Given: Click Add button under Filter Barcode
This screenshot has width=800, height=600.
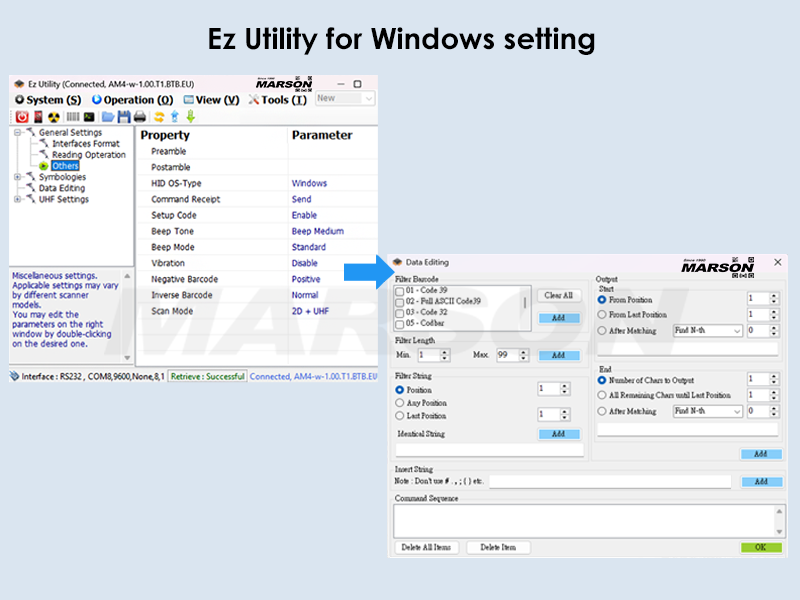Looking at the screenshot, I should (559, 318).
